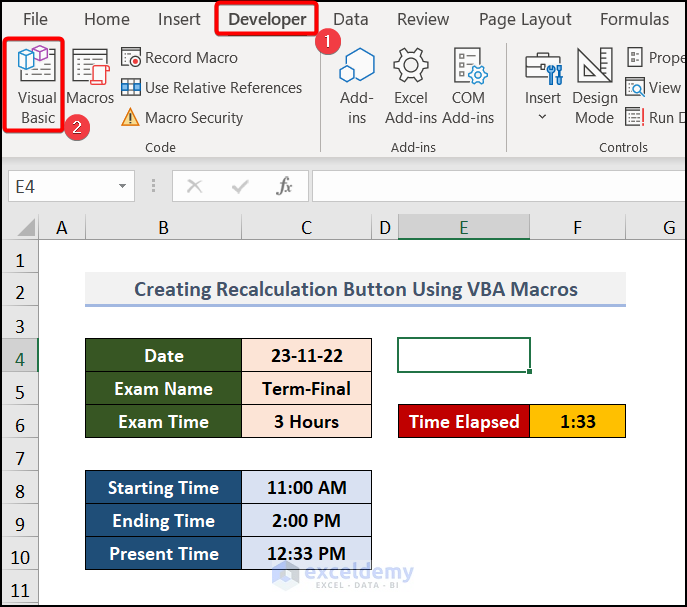Click the 'Starting Time' cell

pyautogui.click(x=163, y=487)
